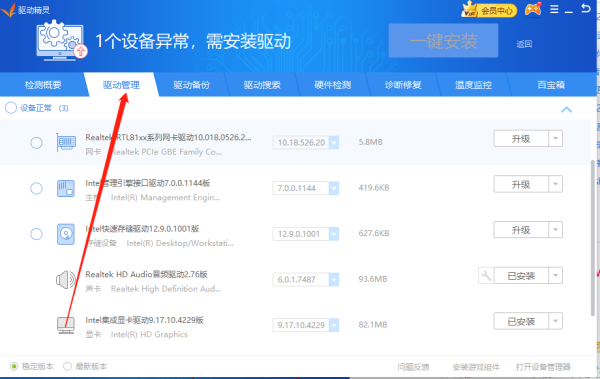Open version dropdown 9.17.10.4229
This screenshot has height=379, width=600.
pyautogui.click(x=334, y=325)
